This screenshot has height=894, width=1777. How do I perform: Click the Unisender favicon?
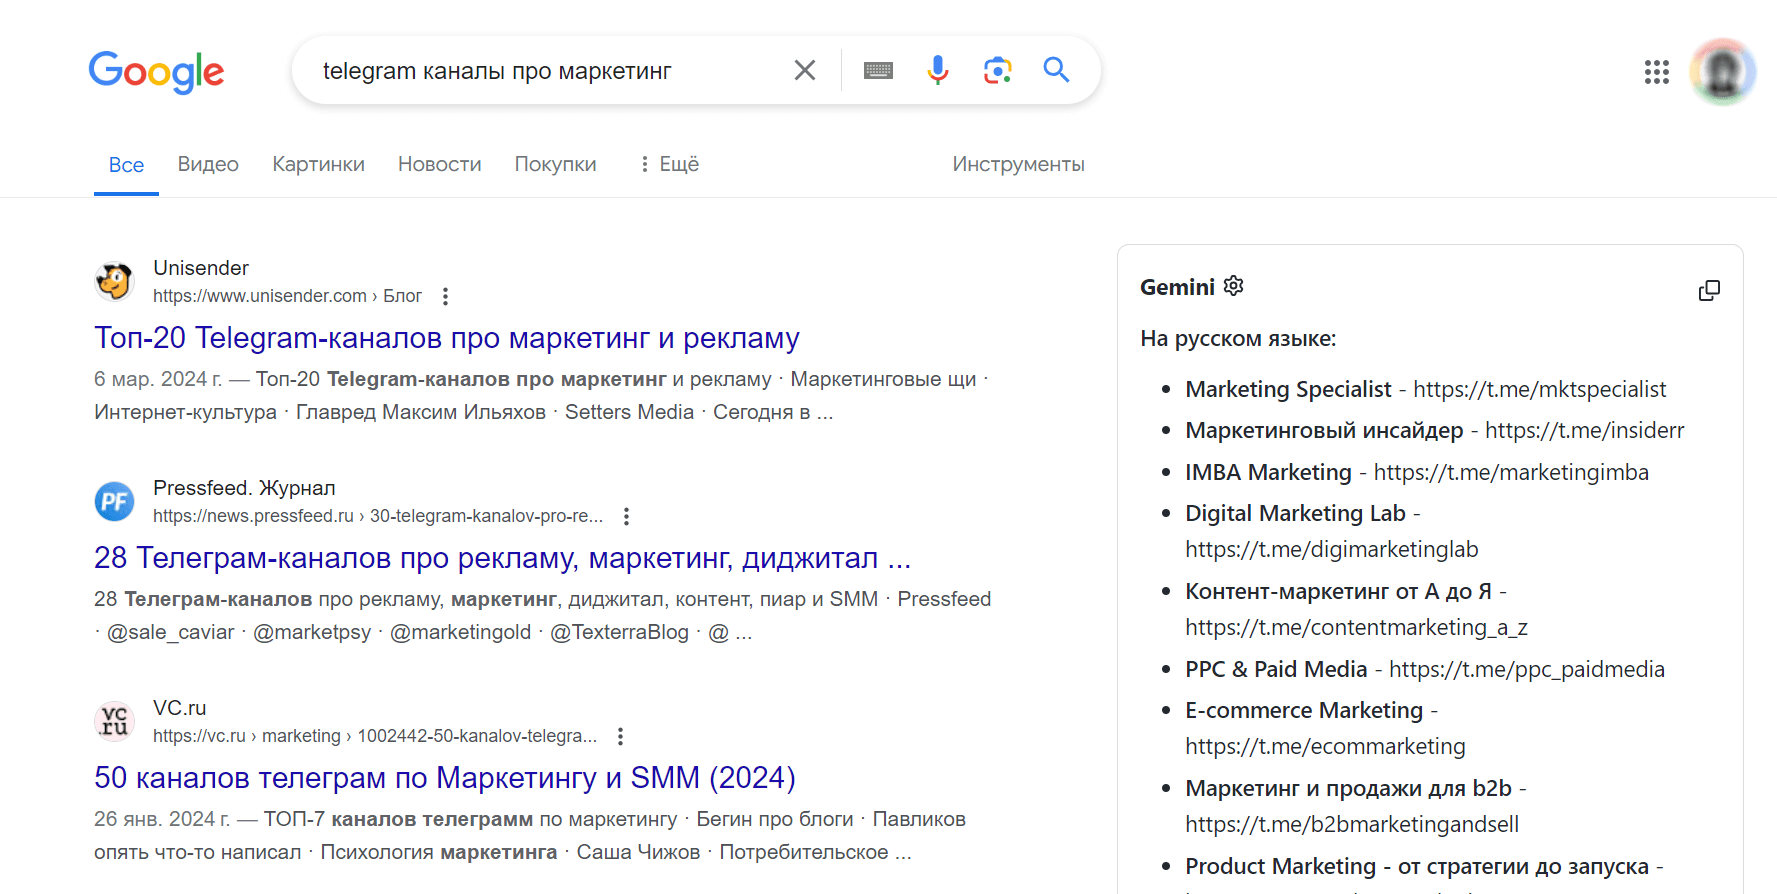click(114, 281)
